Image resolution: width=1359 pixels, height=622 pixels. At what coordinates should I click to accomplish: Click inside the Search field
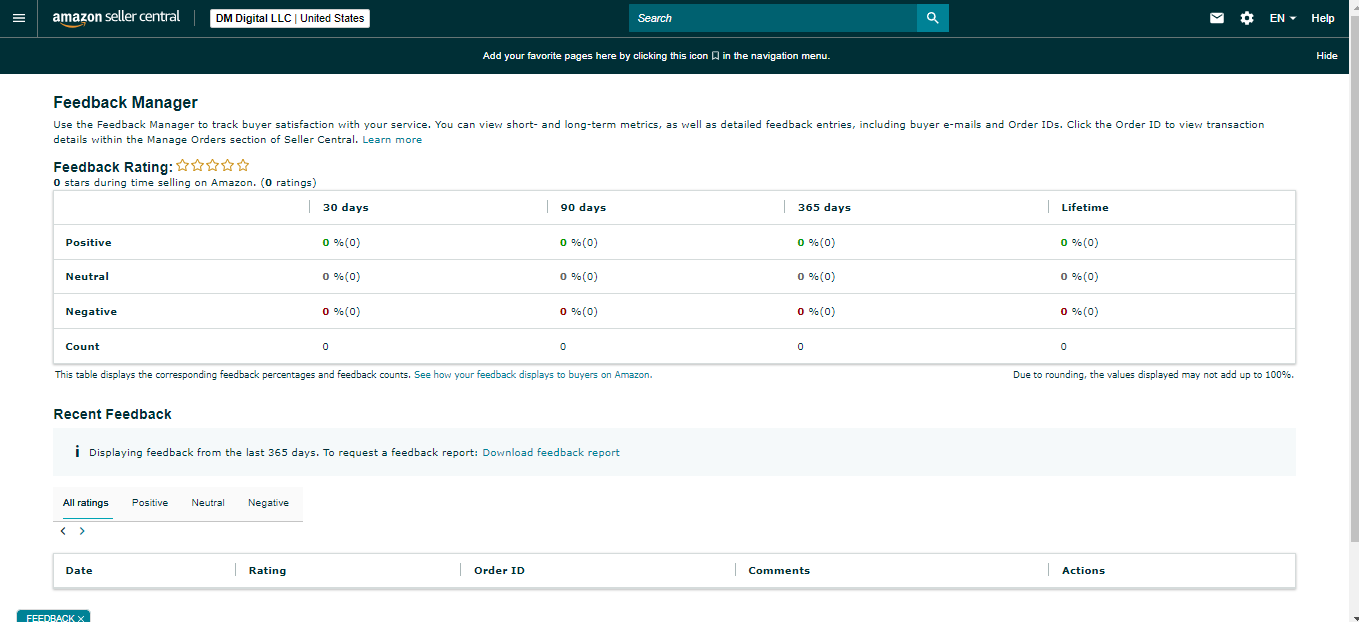point(773,18)
